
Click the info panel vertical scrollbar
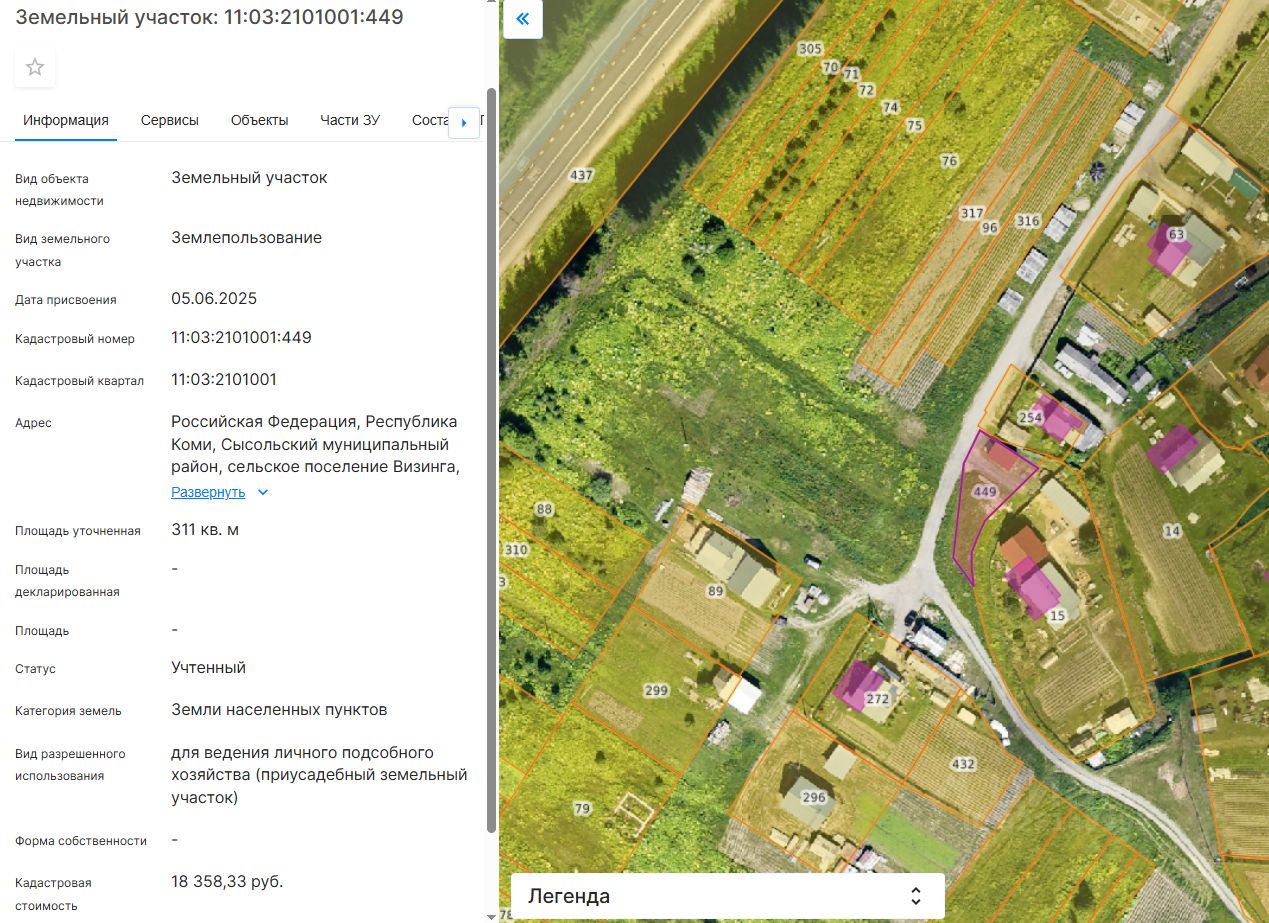490,460
